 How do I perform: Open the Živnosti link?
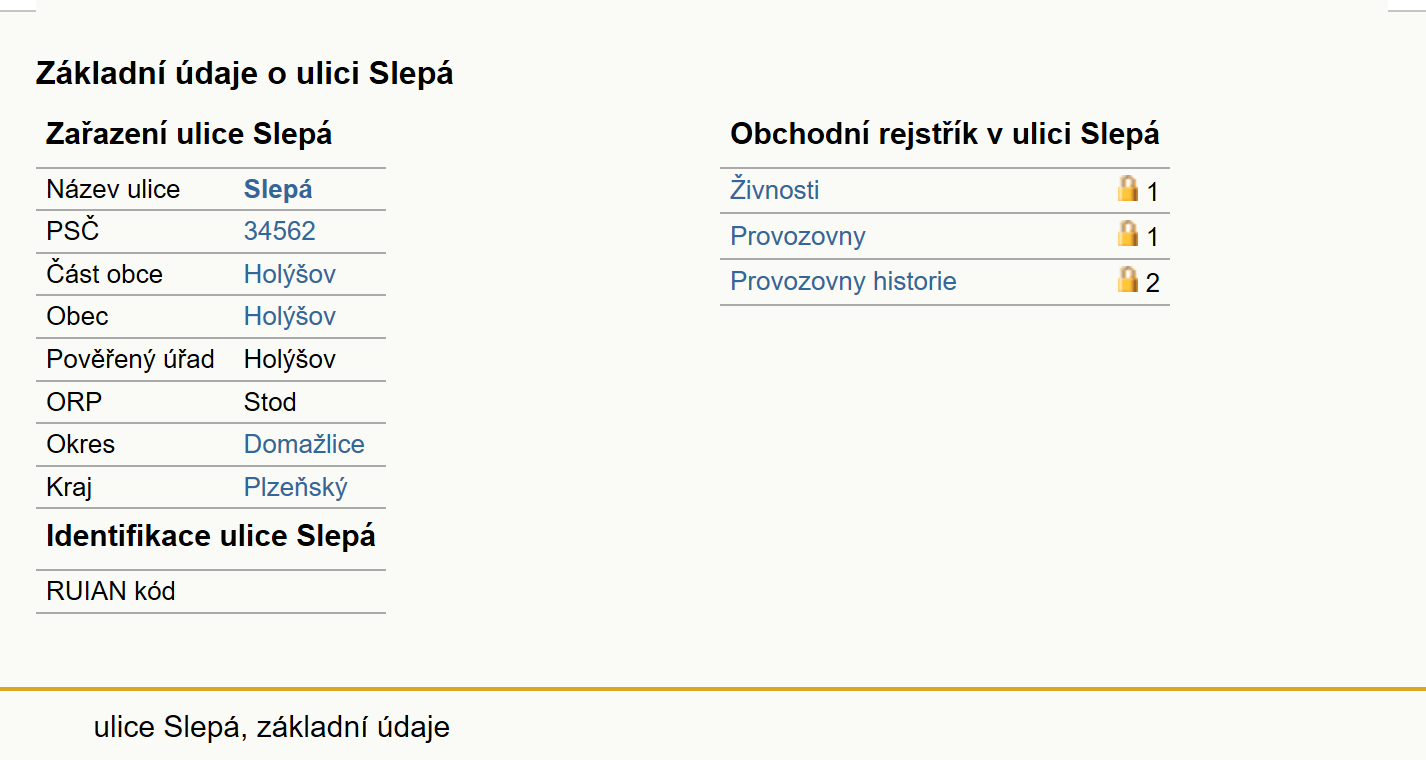tap(775, 190)
